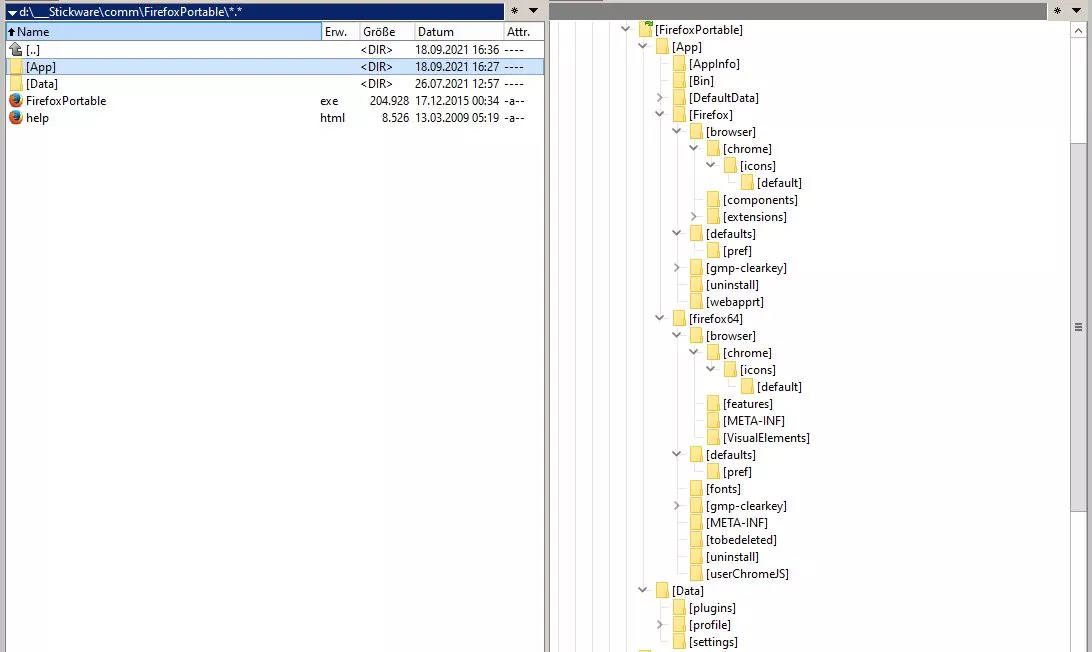Click date 26.07.2021 12:57 cell
The image size is (1092, 652).
click(x=457, y=84)
